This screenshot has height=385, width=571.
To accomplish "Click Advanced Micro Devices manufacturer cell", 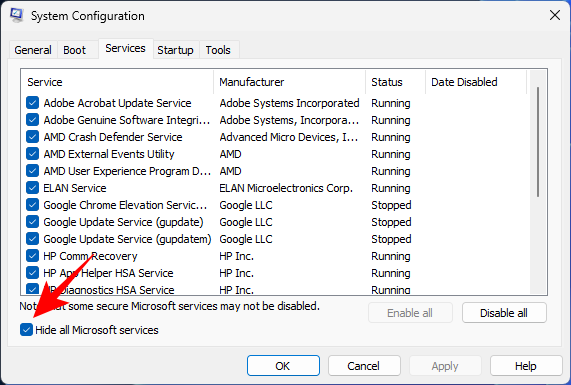I will pyautogui.click(x=288, y=137).
